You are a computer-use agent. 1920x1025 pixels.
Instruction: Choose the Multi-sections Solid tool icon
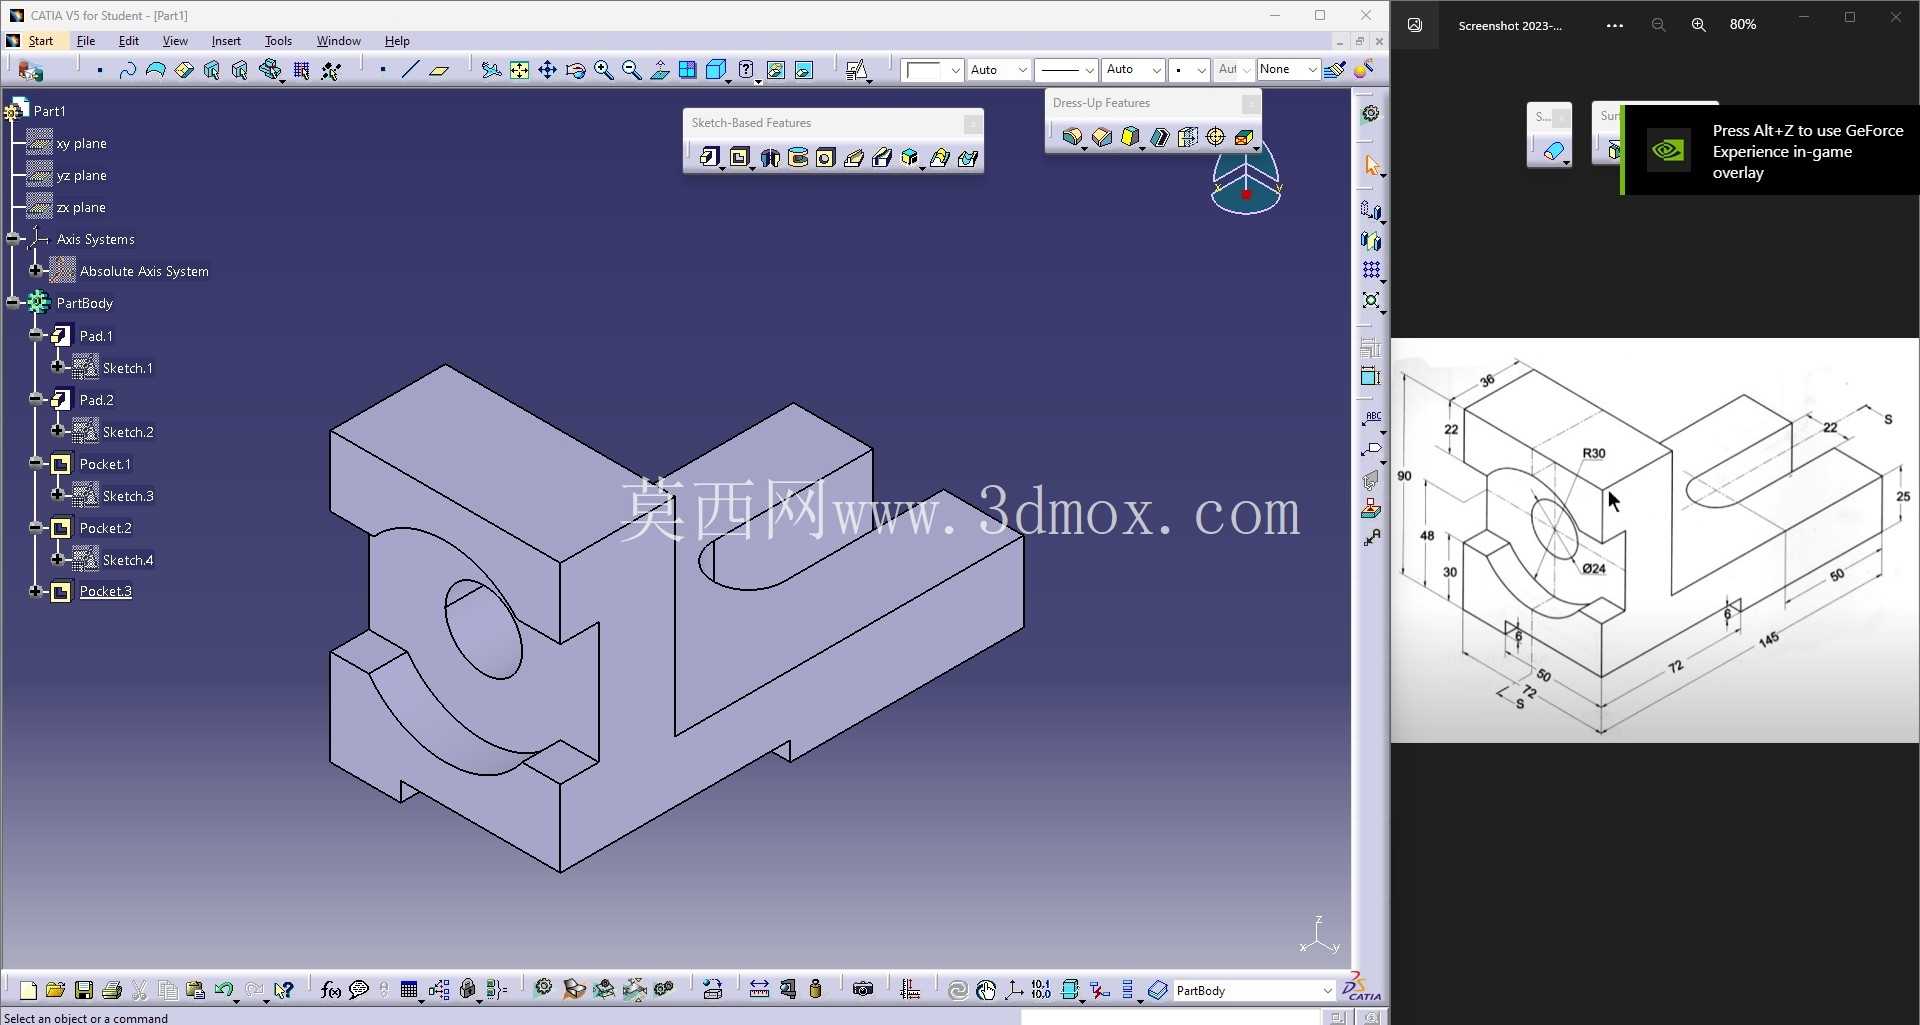coord(939,157)
